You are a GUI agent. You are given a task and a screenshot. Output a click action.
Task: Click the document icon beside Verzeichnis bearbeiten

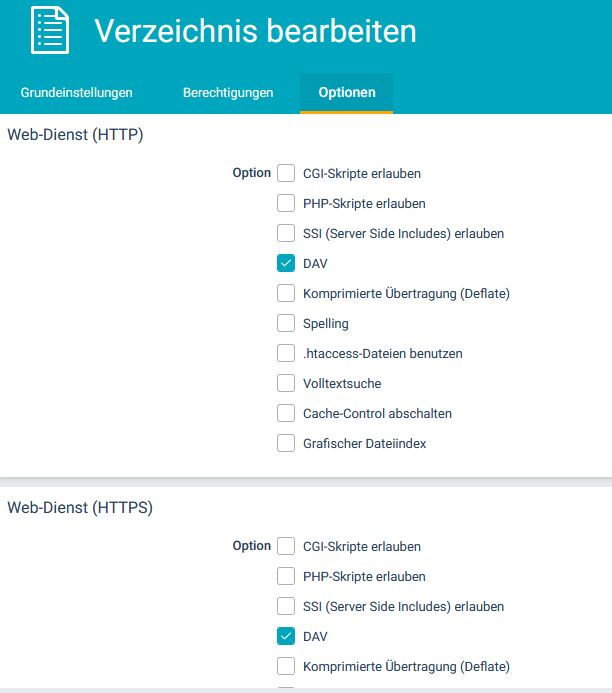[x=50, y=30]
